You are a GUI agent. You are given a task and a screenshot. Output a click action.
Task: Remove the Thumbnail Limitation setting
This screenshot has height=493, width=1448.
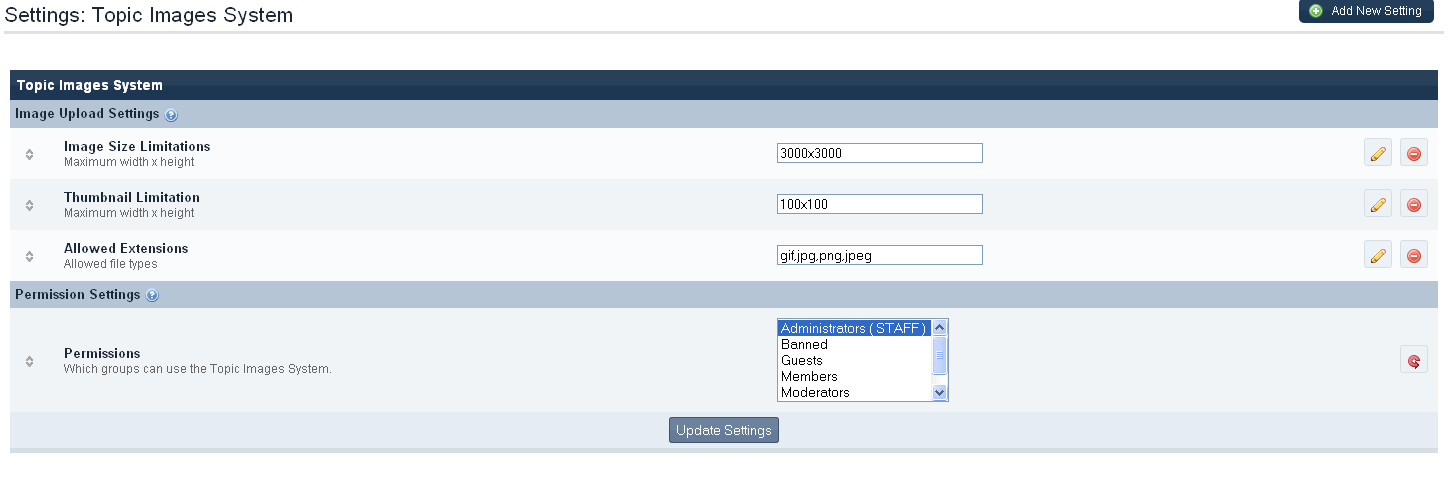point(1413,204)
